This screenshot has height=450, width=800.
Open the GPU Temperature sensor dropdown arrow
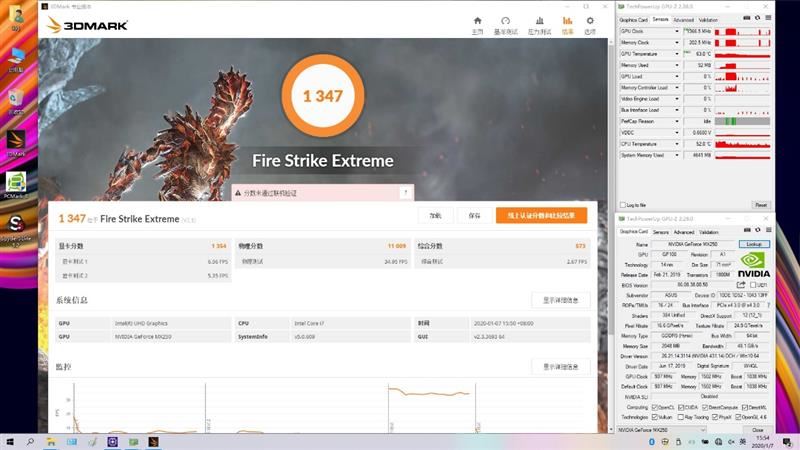point(677,54)
